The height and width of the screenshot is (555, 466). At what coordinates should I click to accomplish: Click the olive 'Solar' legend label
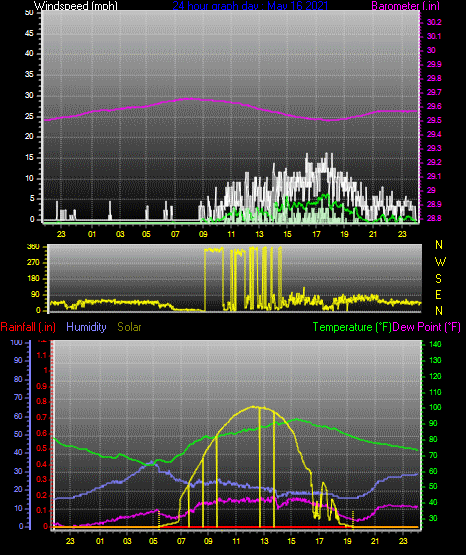pyautogui.click(x=130, y=327)
